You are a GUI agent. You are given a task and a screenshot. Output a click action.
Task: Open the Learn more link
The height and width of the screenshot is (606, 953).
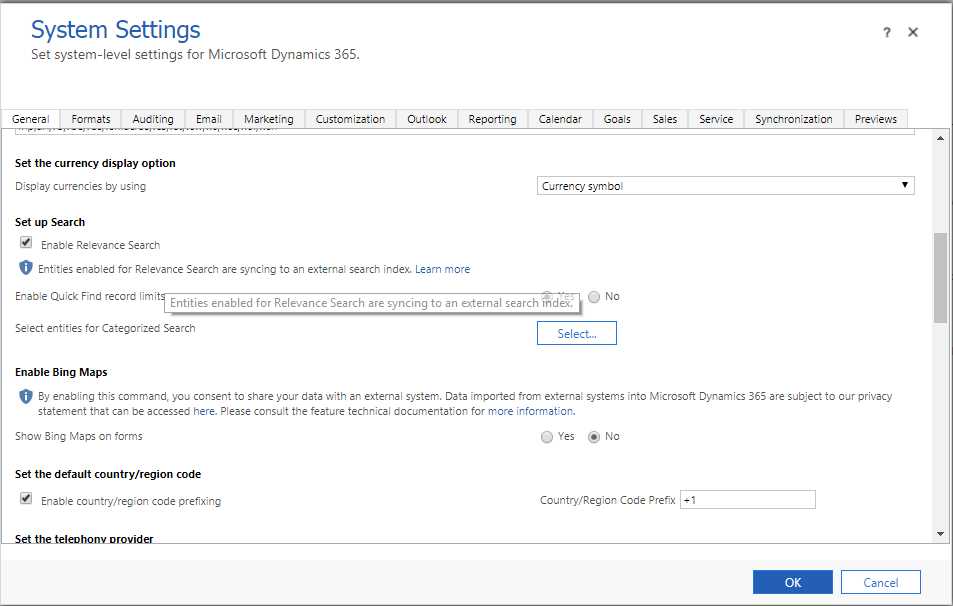pyautogui.click(x=443, y=269)
